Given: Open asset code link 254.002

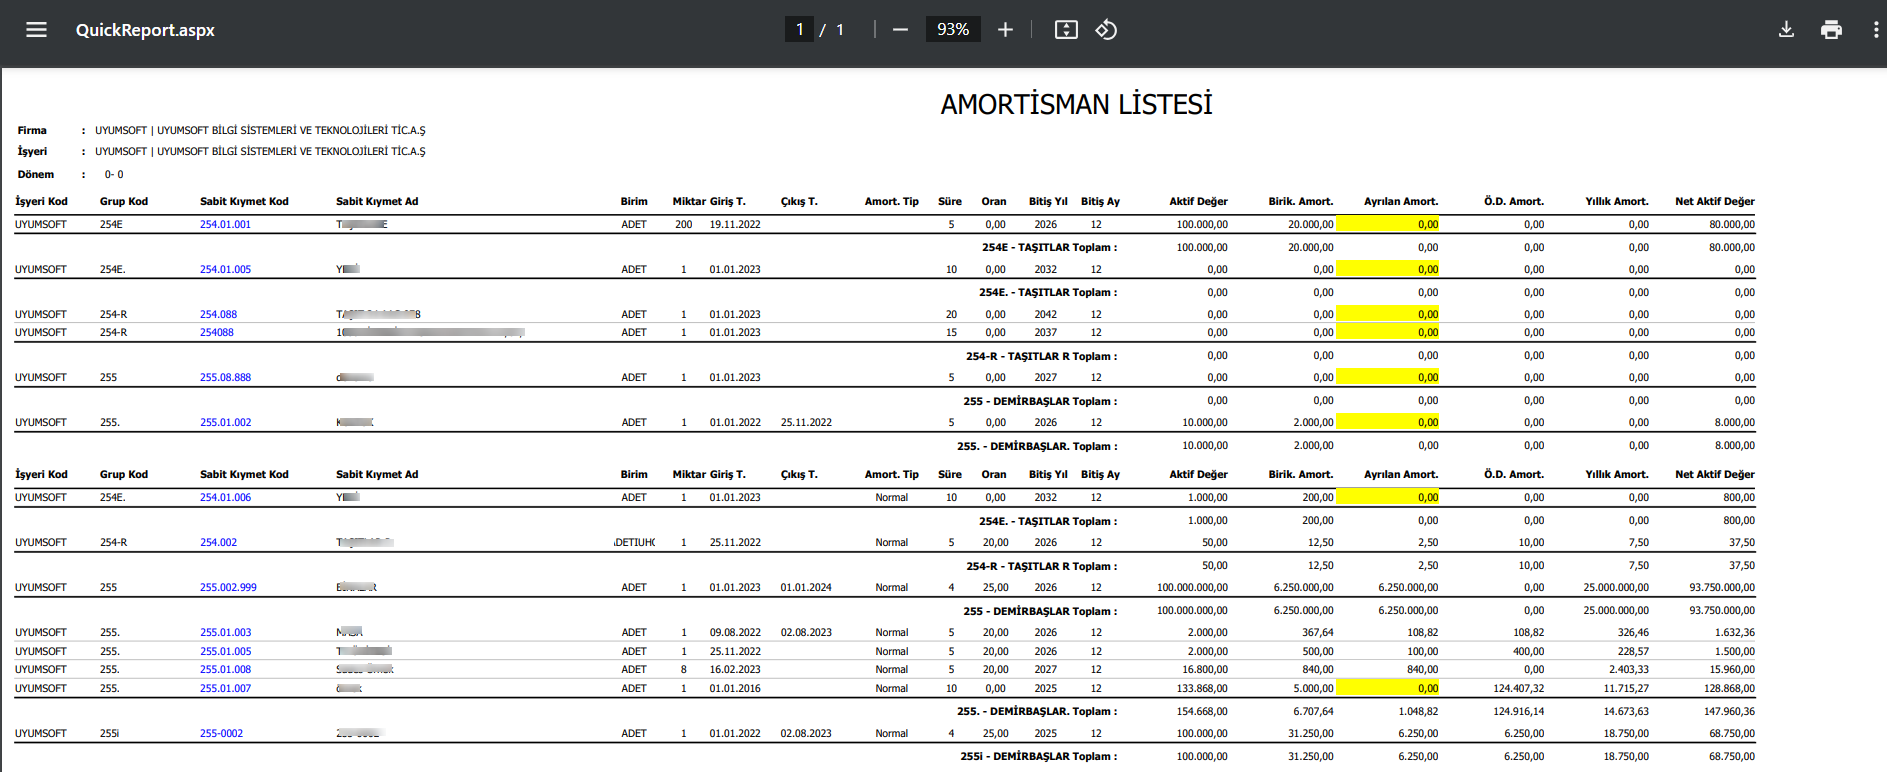Looking at the screenshot, I should click(x=218, y=543).
